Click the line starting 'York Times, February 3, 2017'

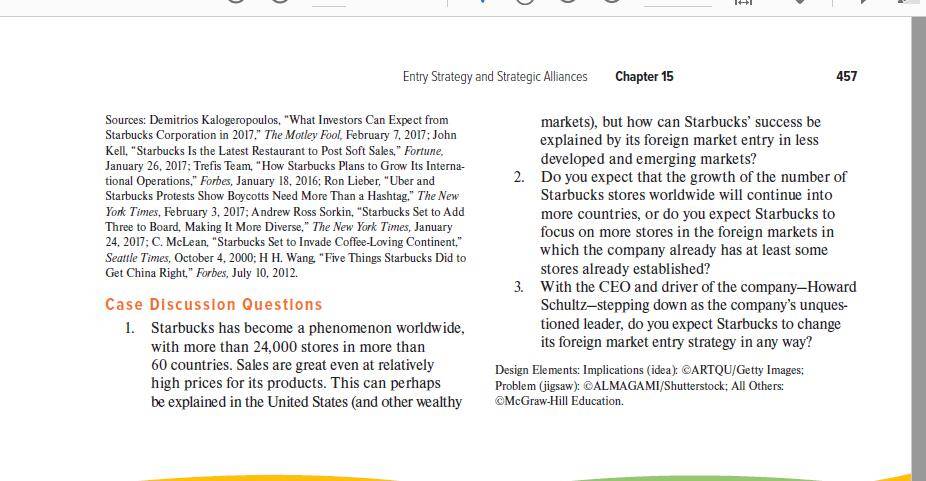pos(285,212)
